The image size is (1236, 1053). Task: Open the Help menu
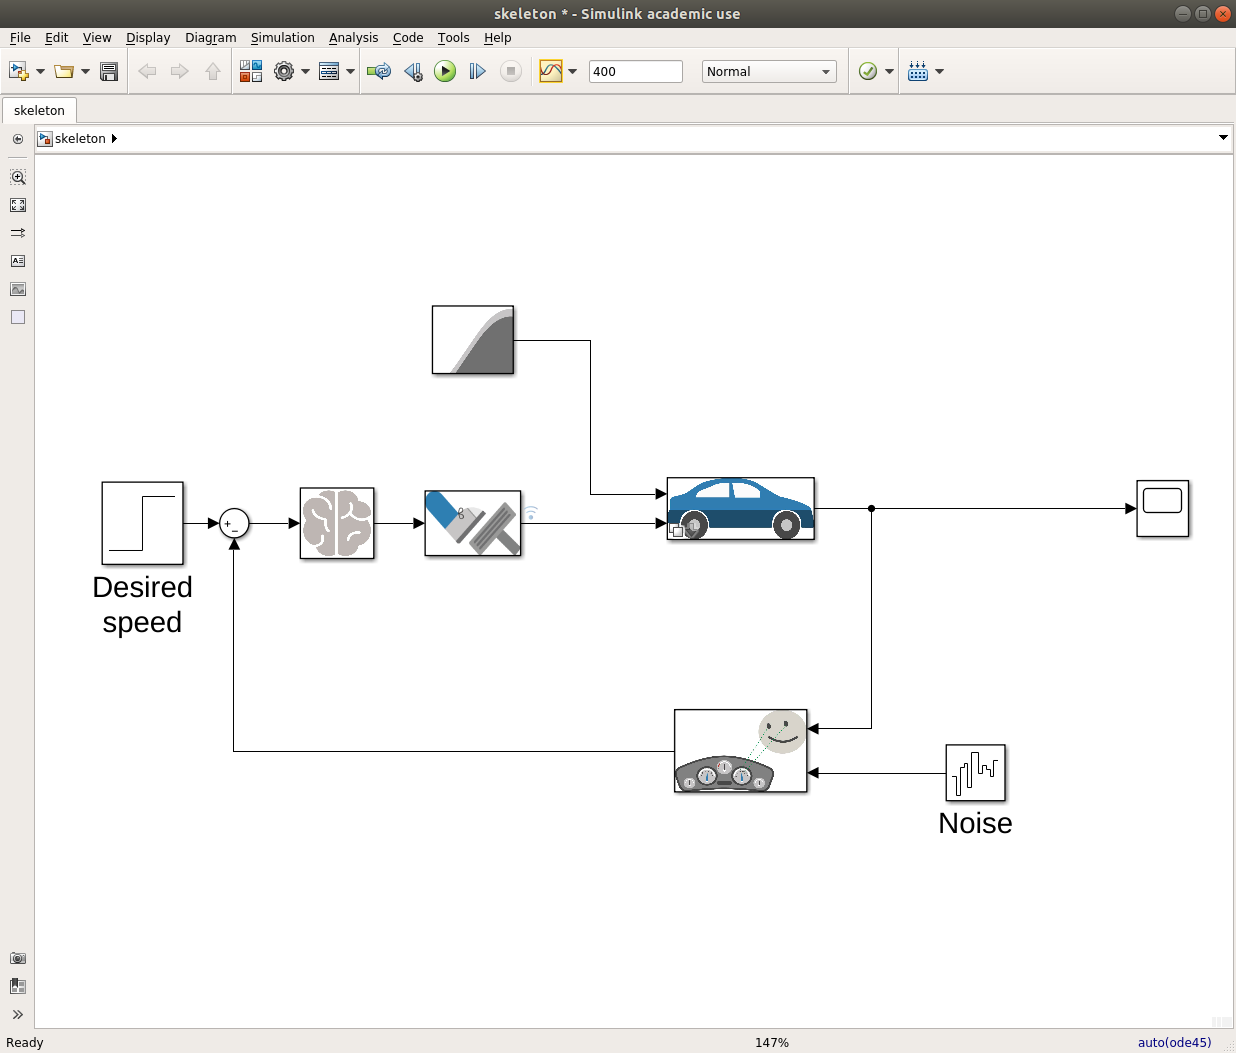(497, 37)
